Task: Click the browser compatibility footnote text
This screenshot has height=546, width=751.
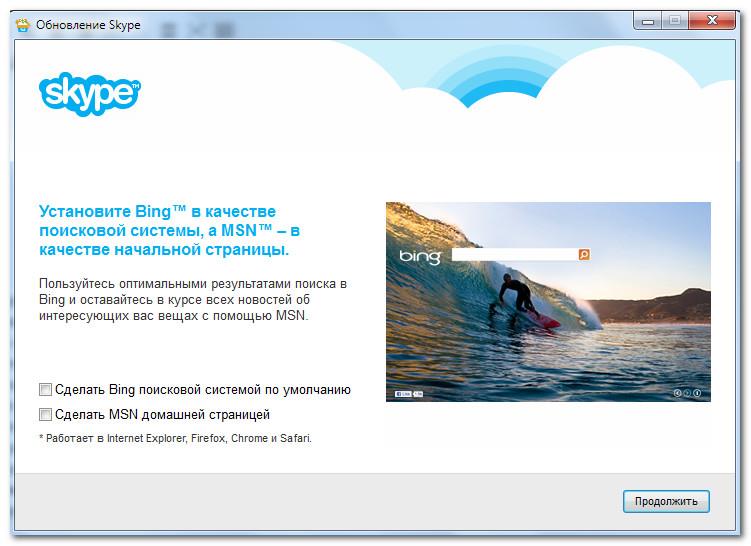Action: pos(175,438)
